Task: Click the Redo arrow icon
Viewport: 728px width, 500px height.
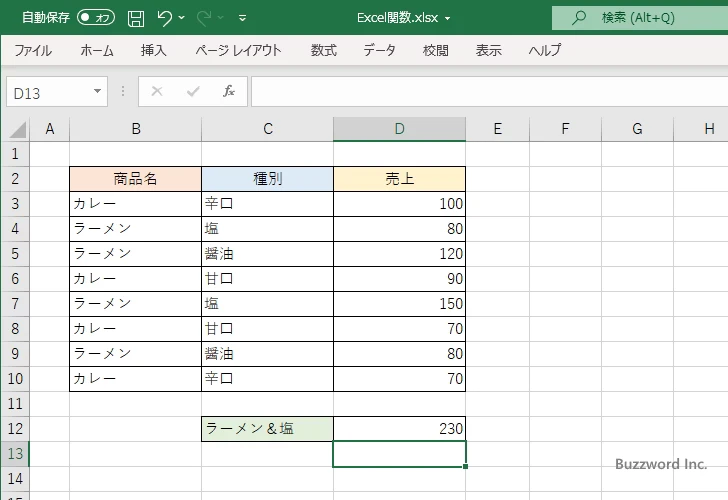Action: pos(204,18)
